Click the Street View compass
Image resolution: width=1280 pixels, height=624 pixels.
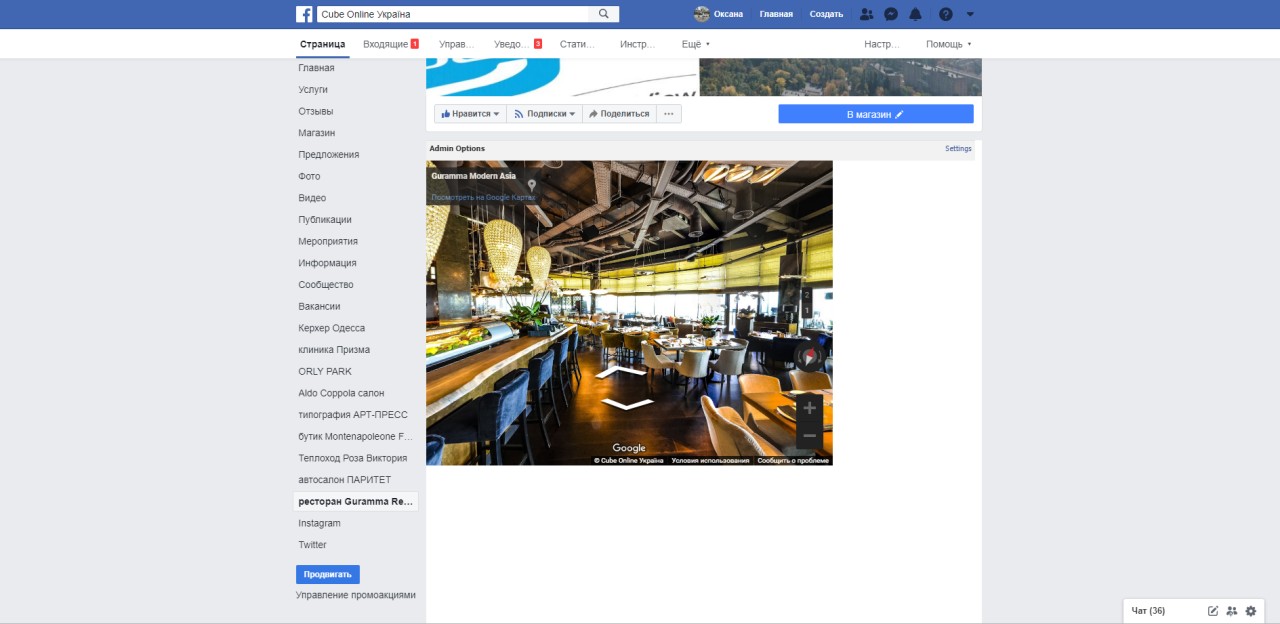[x=809, y=357]
